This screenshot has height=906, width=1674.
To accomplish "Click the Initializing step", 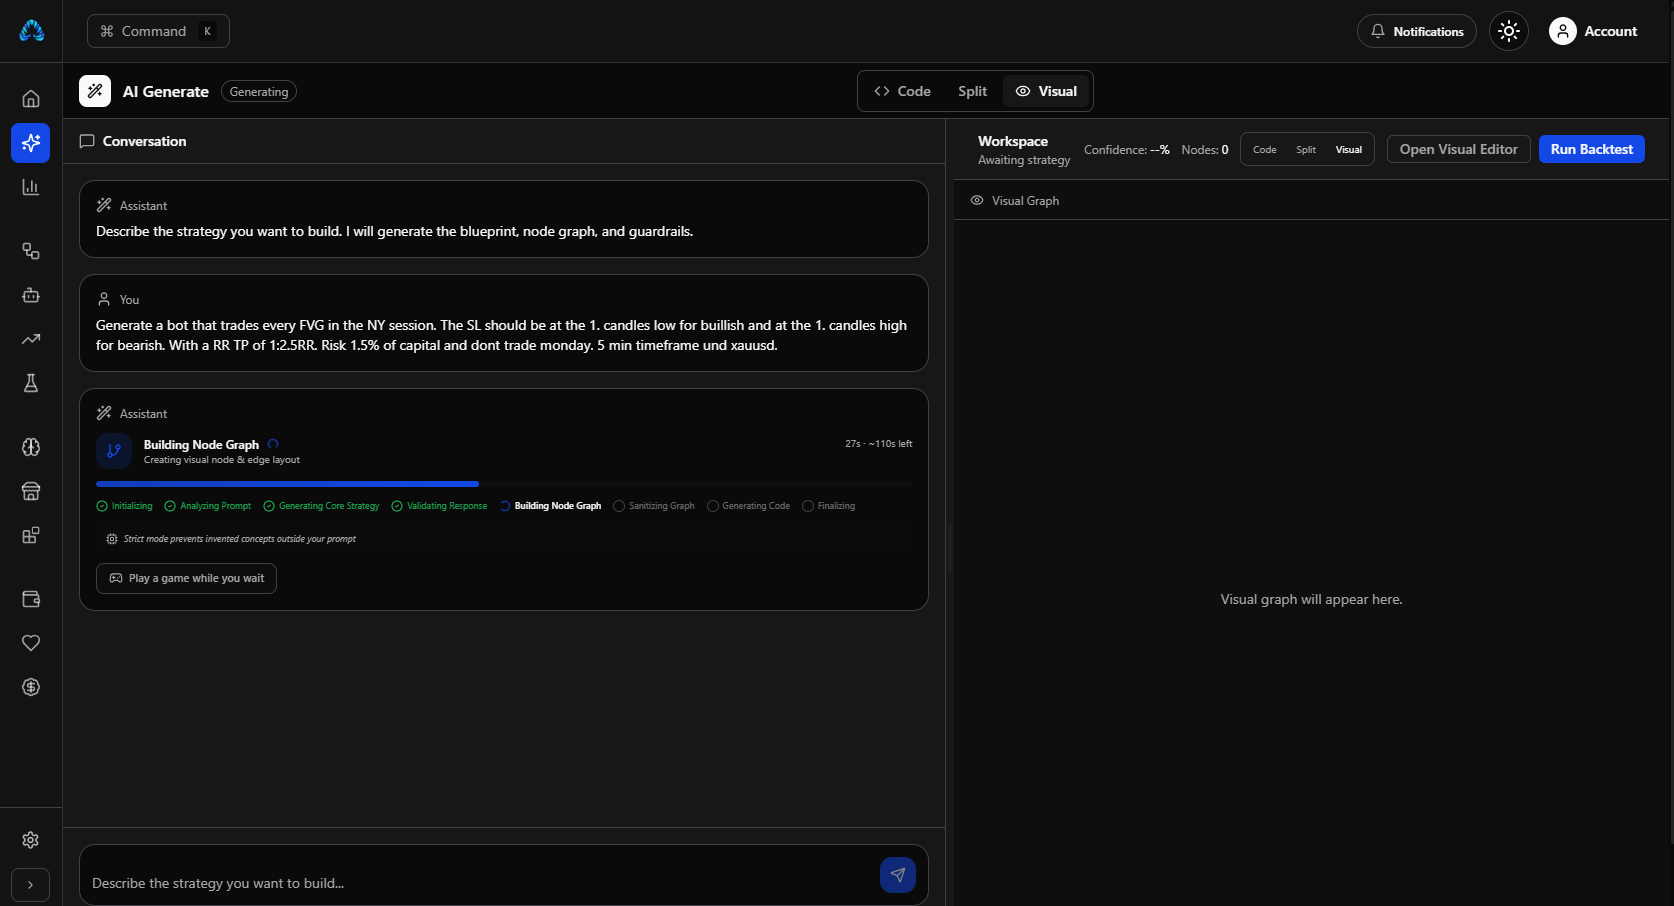I will [x=125, y=506].
